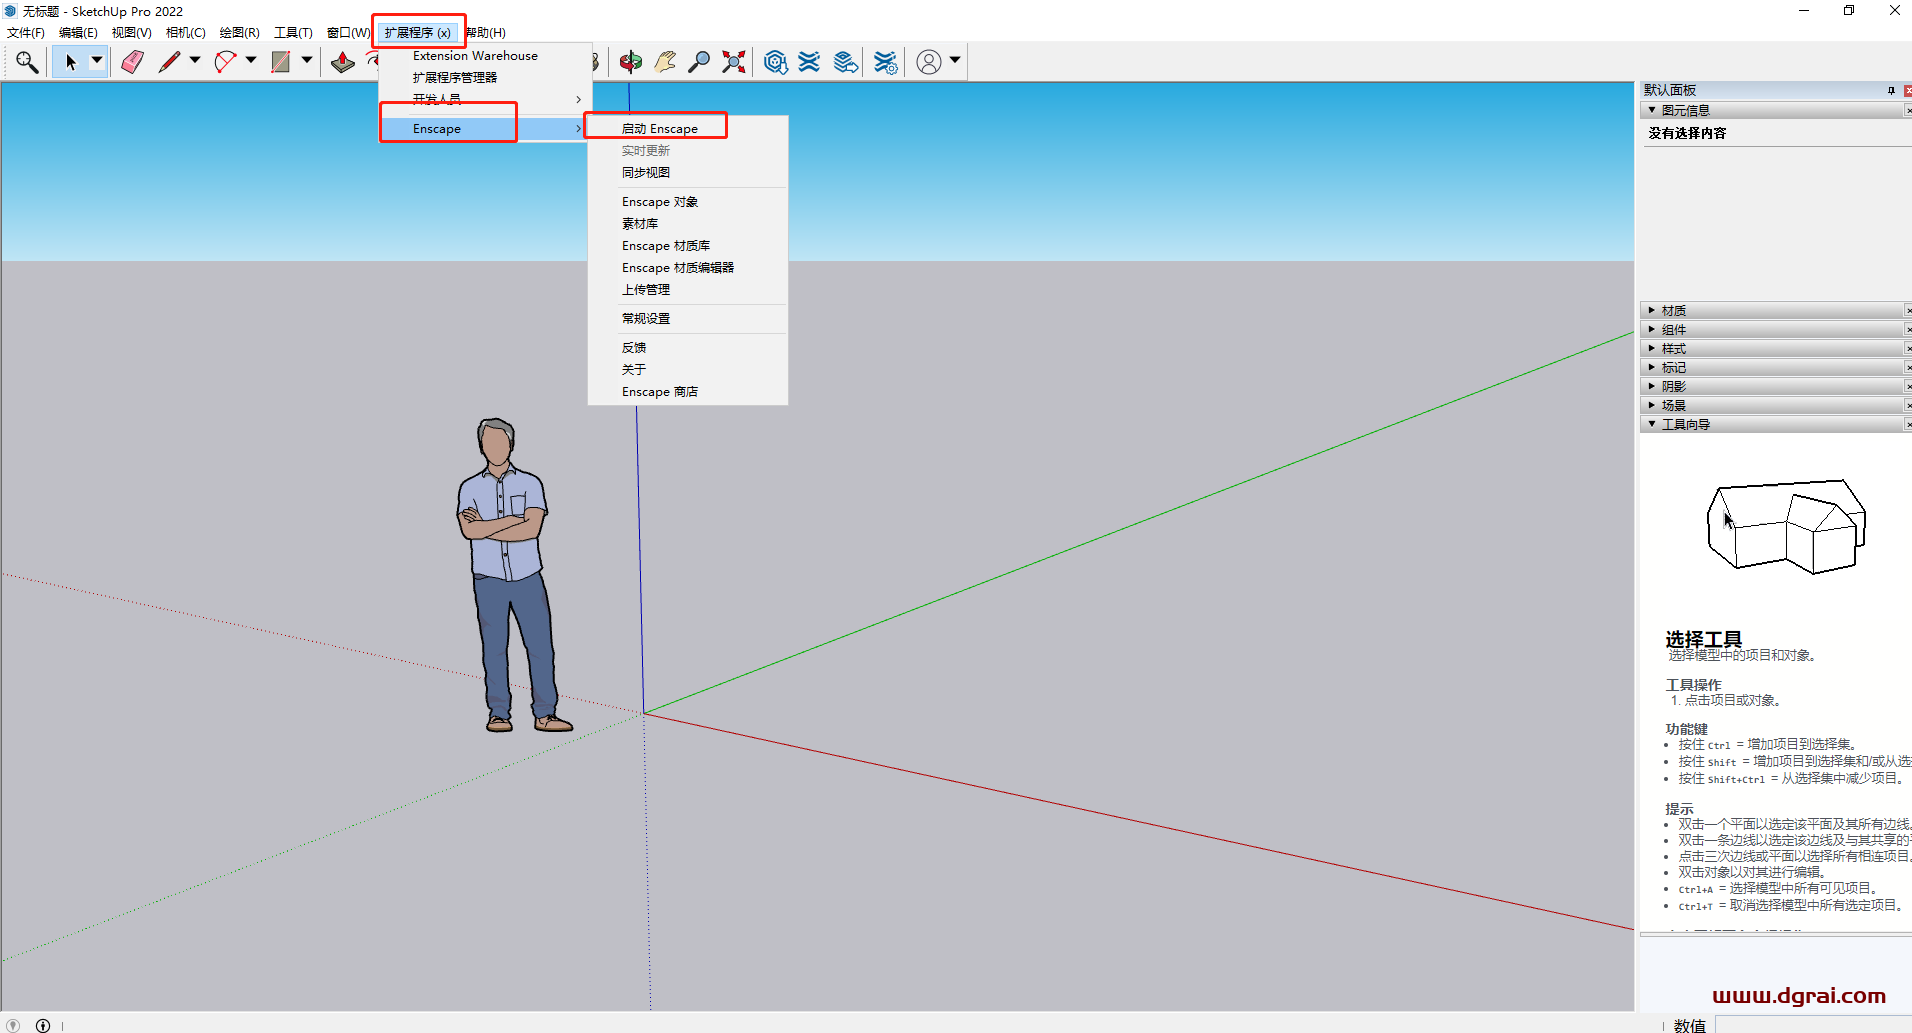Open the account profile icon
This screenshot has height=1033, width=1912.
coord(929,61)
